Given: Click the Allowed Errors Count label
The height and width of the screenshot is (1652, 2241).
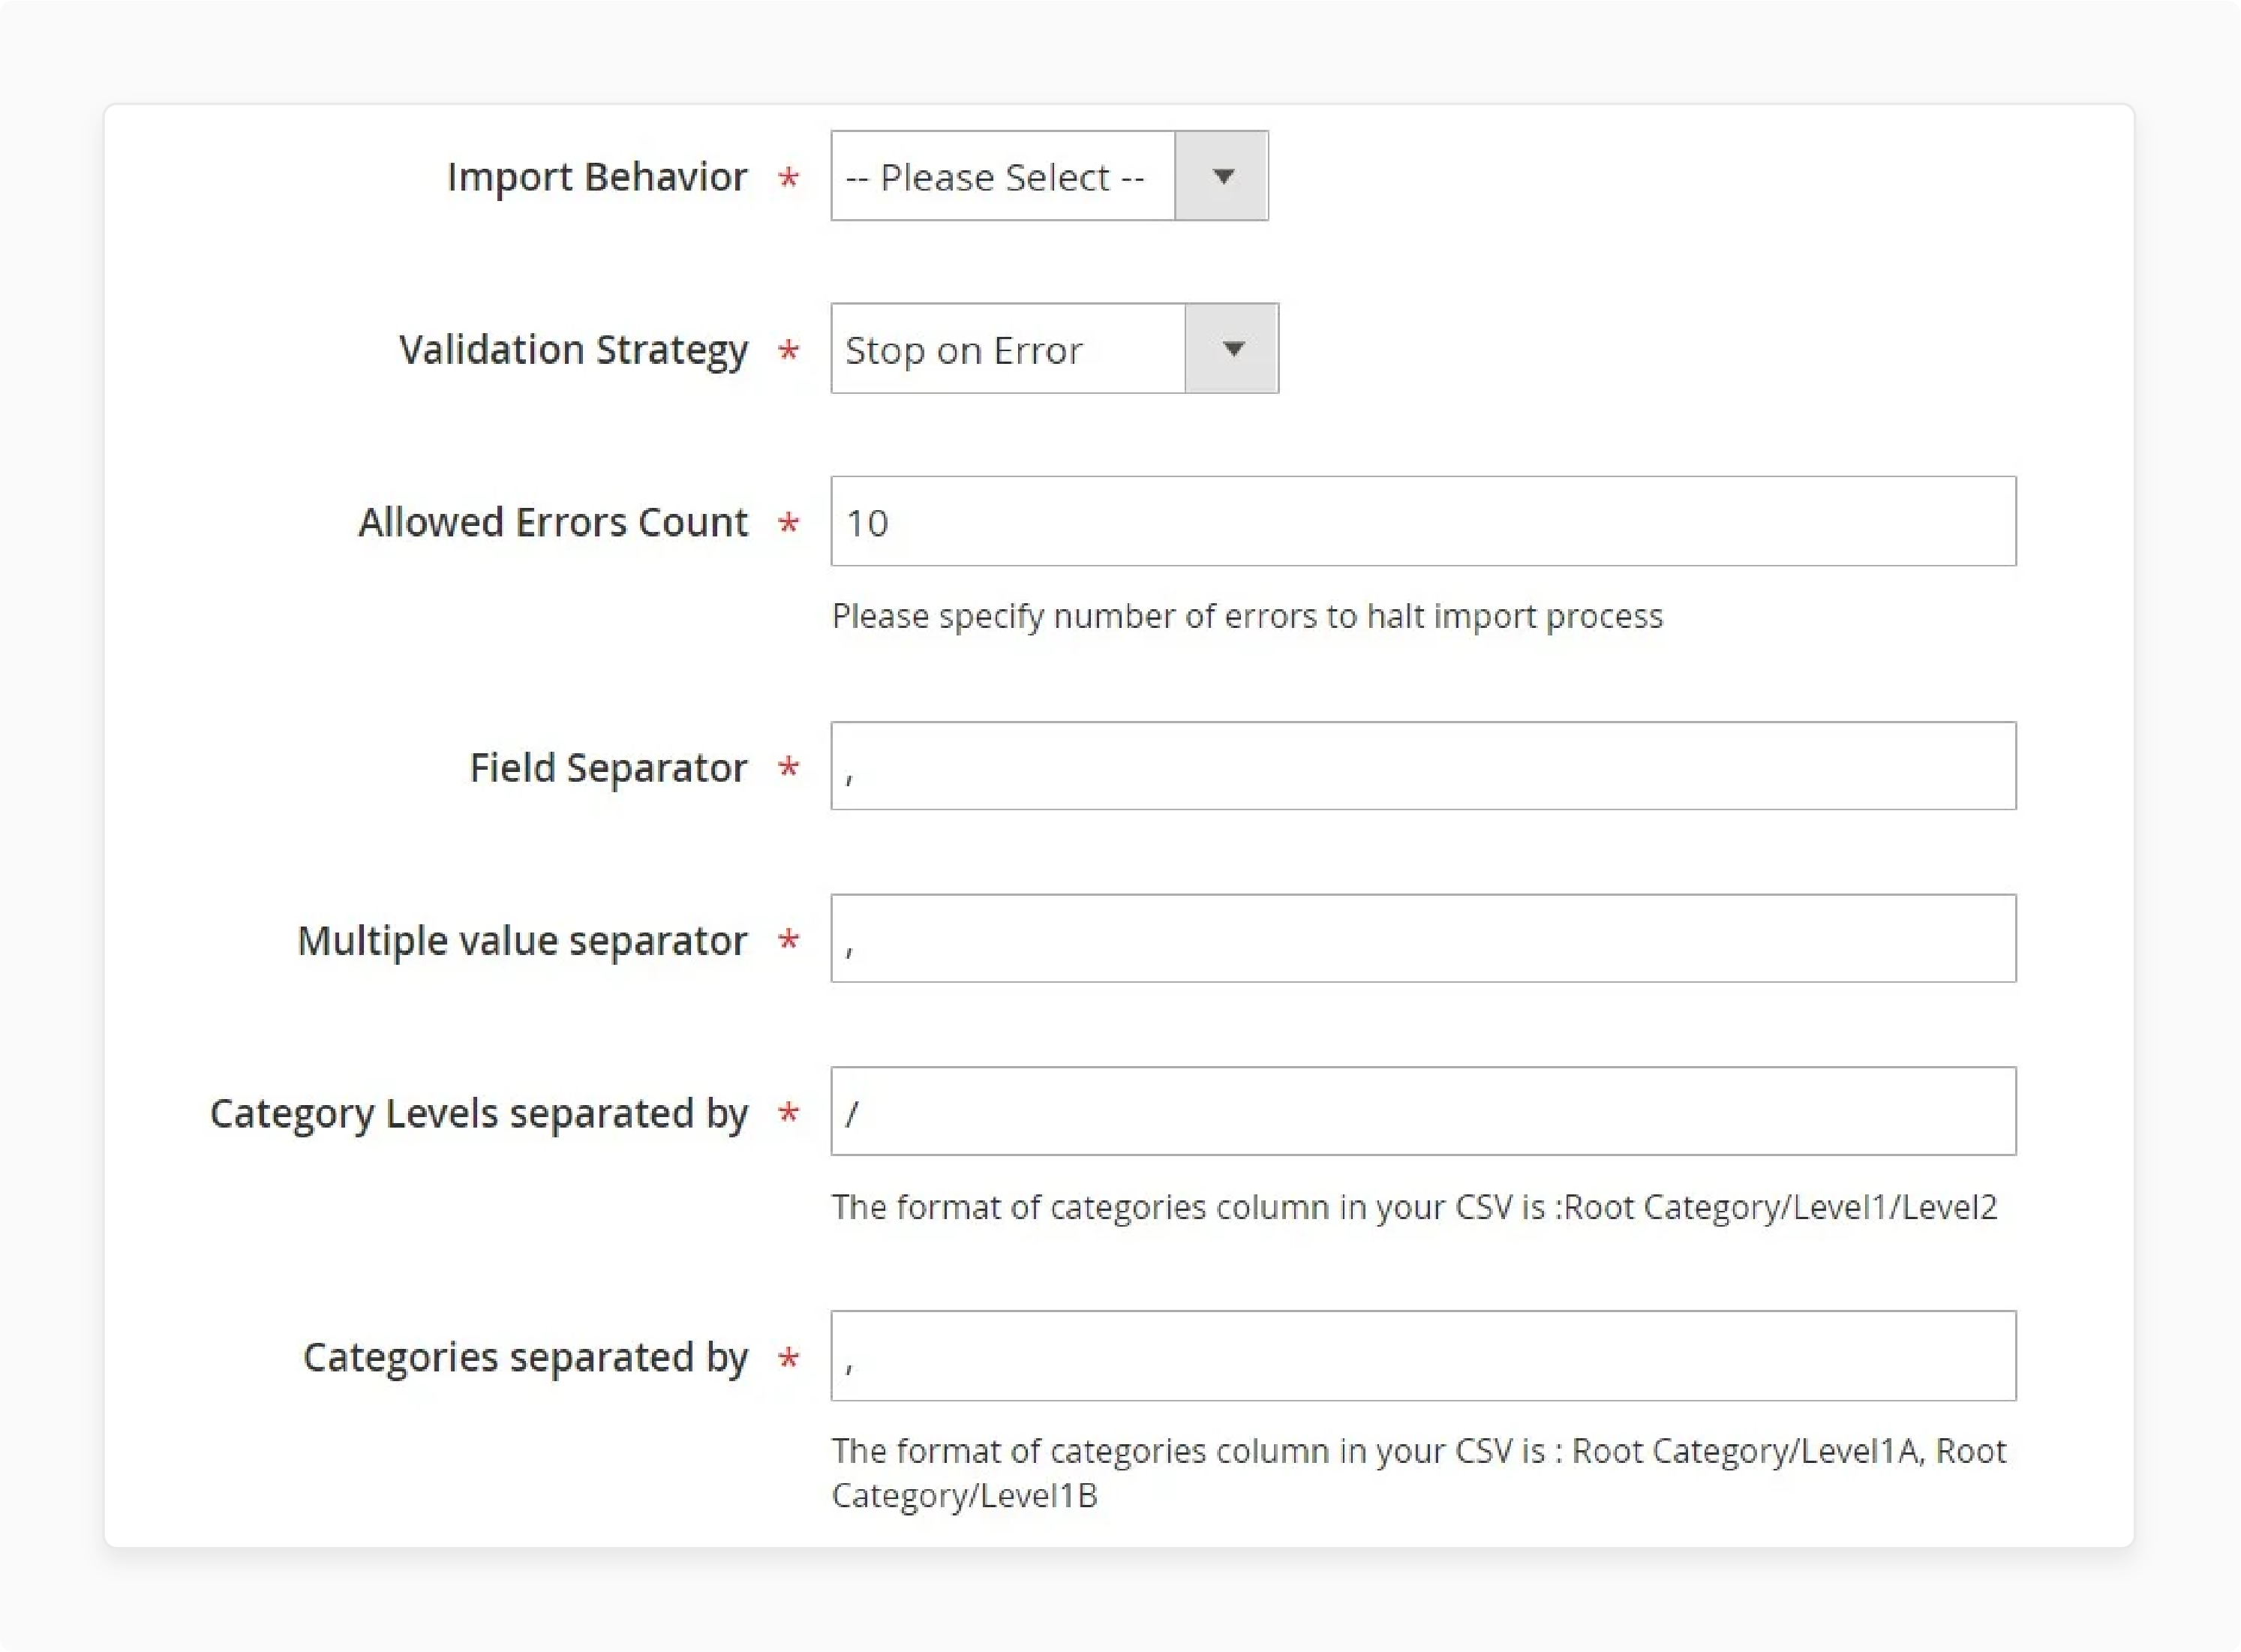Looking at the screenshot, I should click(x=553, y=522).
